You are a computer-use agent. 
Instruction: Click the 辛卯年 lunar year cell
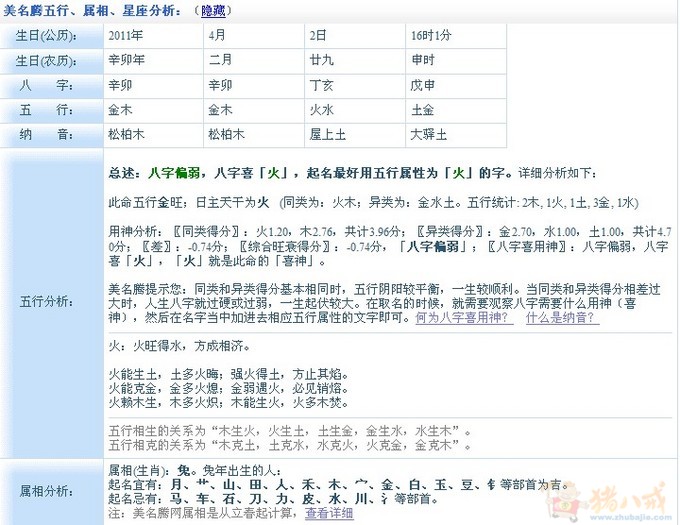pyautogui.click(x=154, y=61)
